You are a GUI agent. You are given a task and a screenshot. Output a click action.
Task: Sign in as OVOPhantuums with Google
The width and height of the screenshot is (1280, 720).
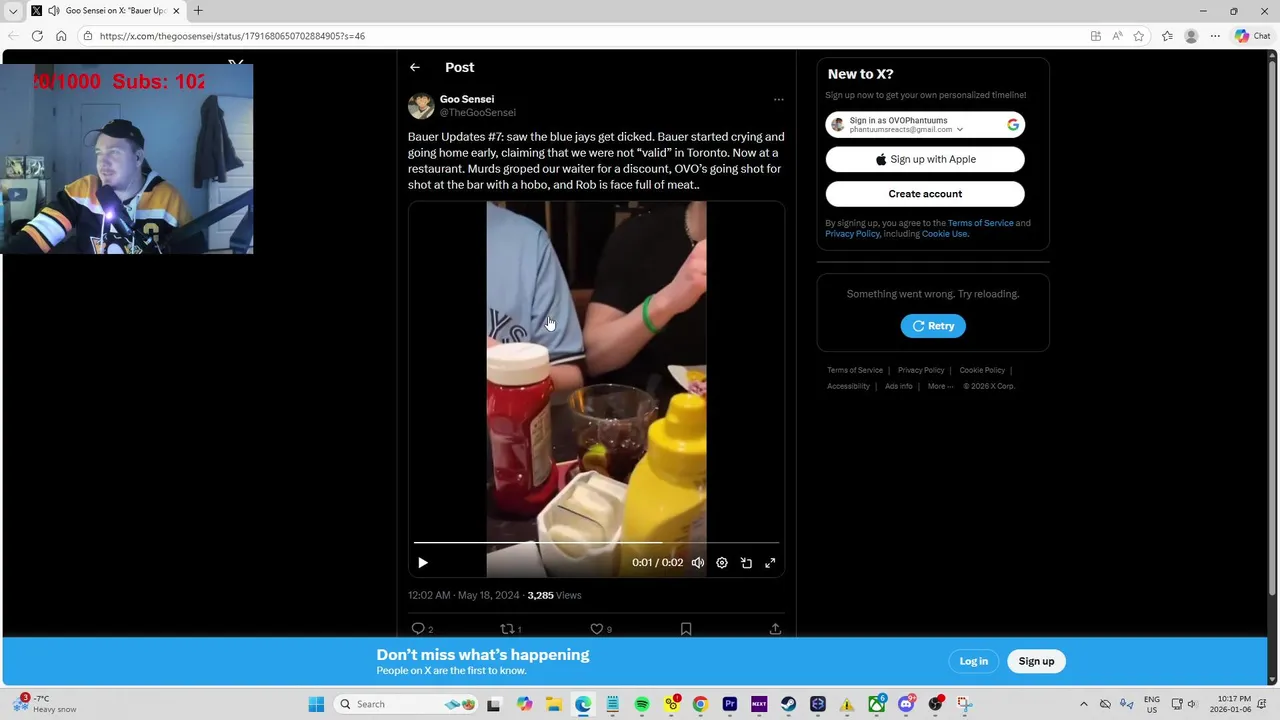[925, 125]
